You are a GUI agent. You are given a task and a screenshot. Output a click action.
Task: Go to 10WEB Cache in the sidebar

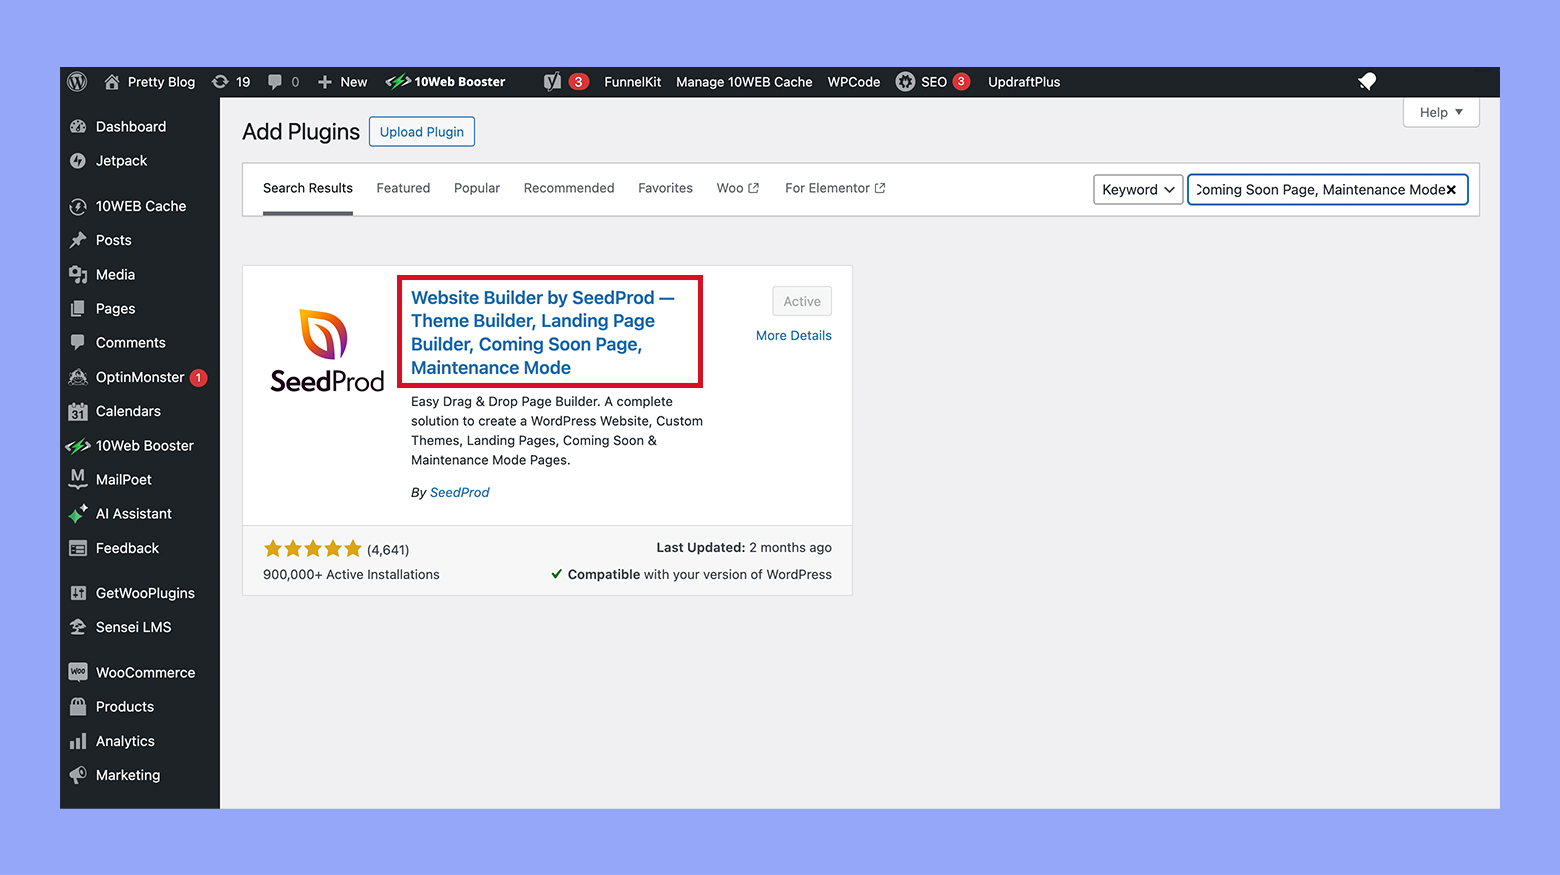[140, 206]
